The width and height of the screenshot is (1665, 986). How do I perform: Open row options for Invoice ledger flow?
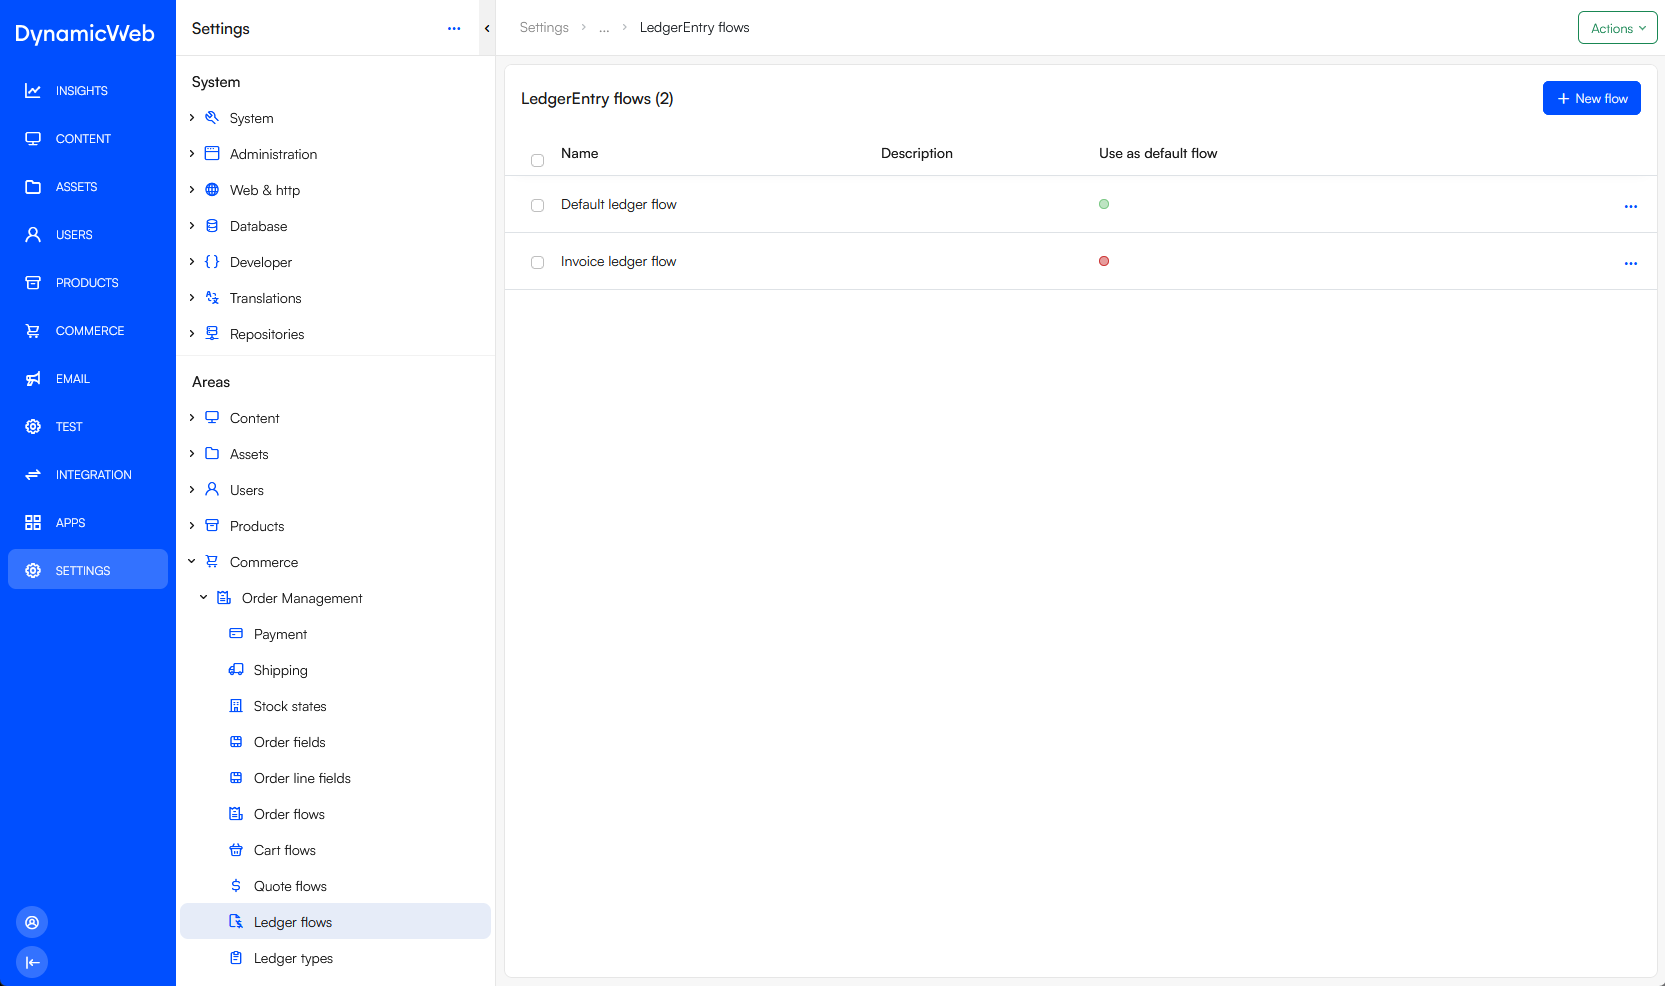point(1630,263)
